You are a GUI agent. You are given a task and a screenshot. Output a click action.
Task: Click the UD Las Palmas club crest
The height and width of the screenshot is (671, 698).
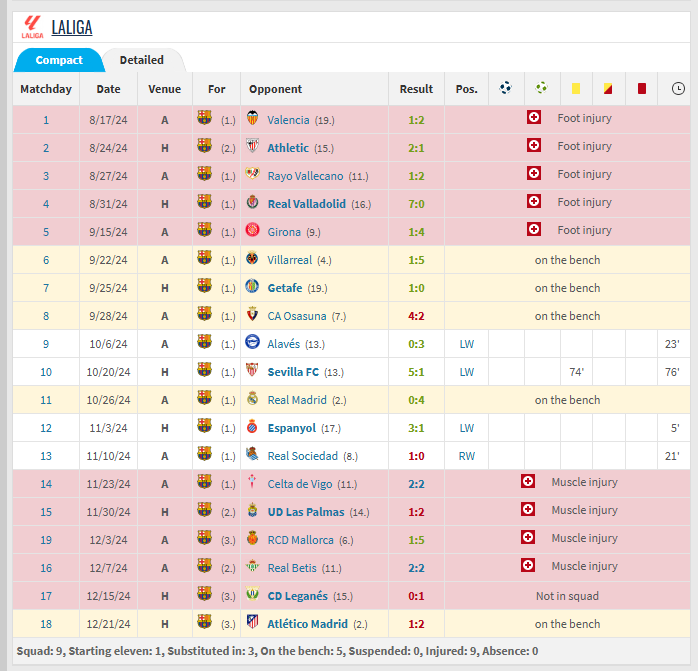click(x=252, y=510)
